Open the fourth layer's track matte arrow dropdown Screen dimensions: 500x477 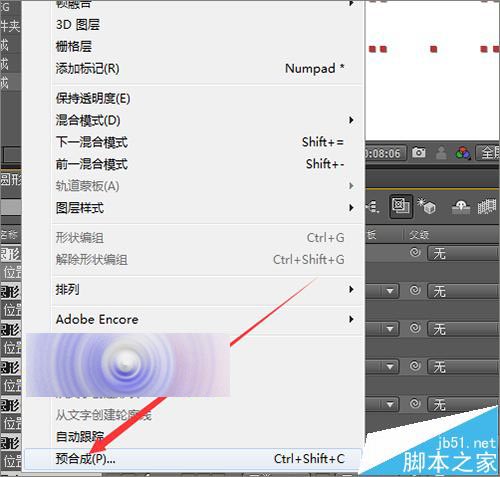pos(390,367)
